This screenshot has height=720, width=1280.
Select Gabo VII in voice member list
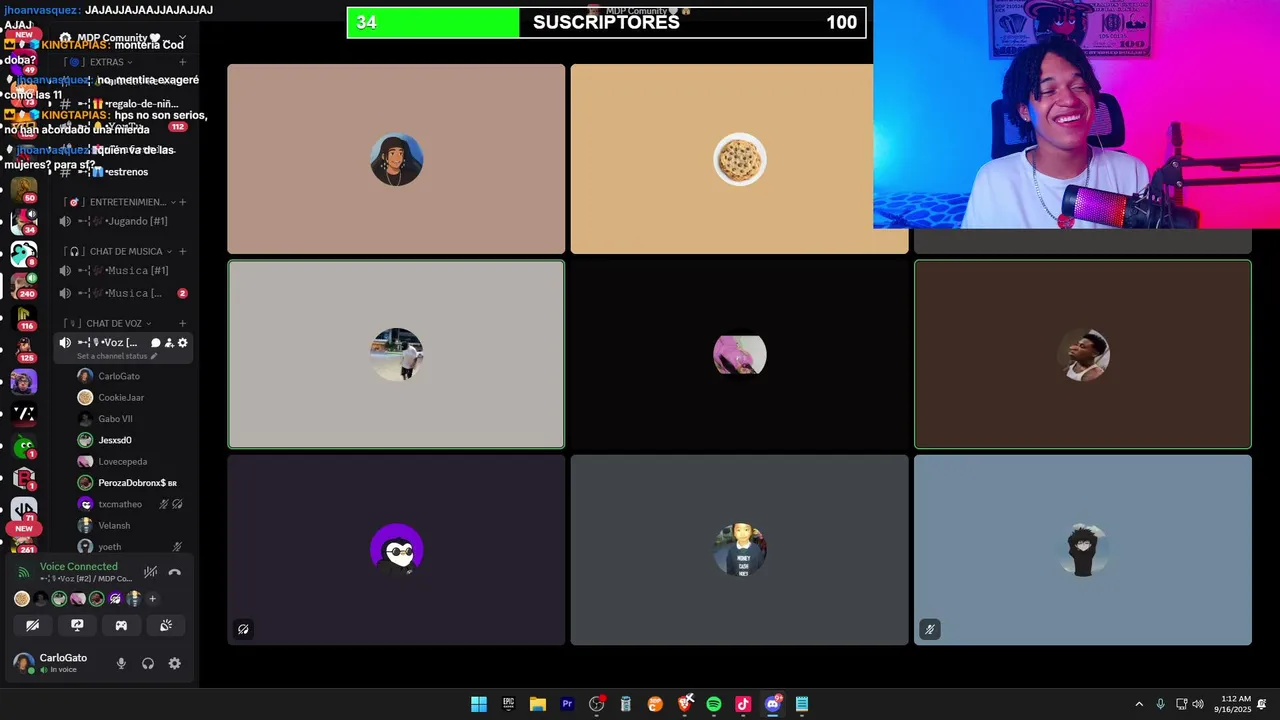pyautogui.click(x=132, y=419)
